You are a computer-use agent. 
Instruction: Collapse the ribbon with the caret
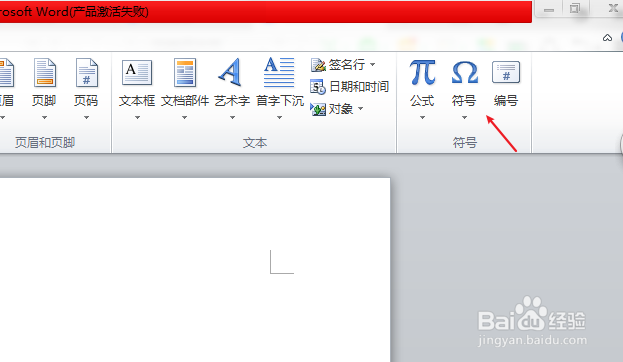[607, 38]
